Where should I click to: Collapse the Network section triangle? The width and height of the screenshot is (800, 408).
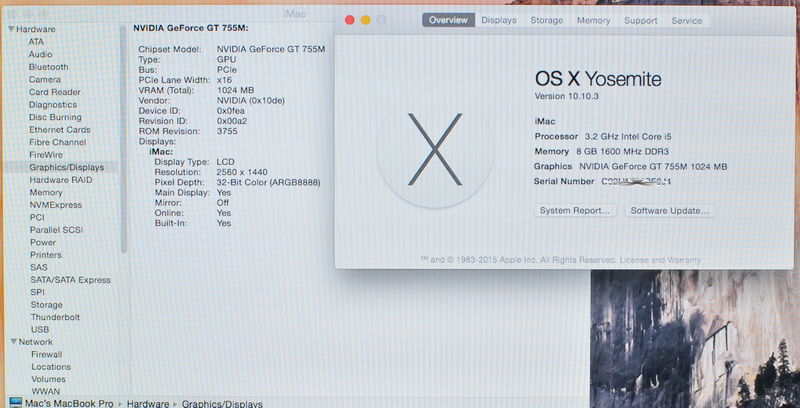point(14,342)
